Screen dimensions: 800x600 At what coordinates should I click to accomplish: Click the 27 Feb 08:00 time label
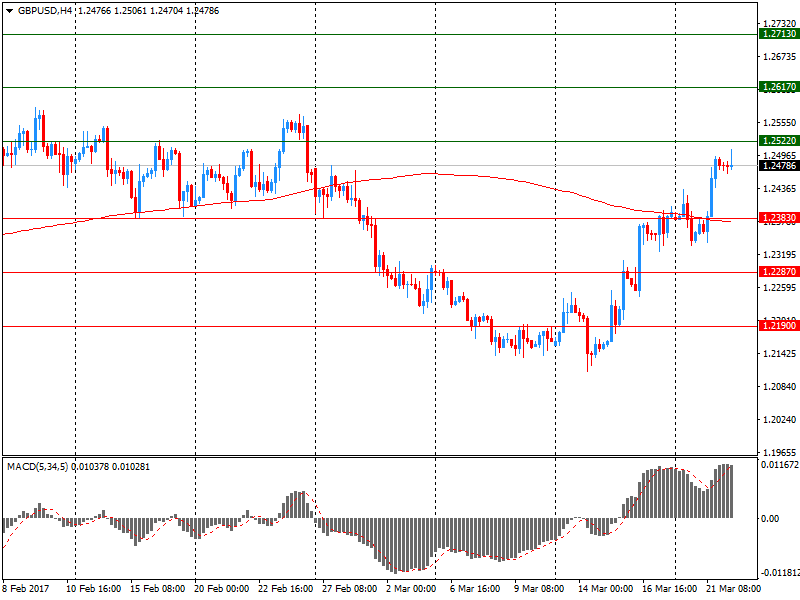(x=349, y=589)
